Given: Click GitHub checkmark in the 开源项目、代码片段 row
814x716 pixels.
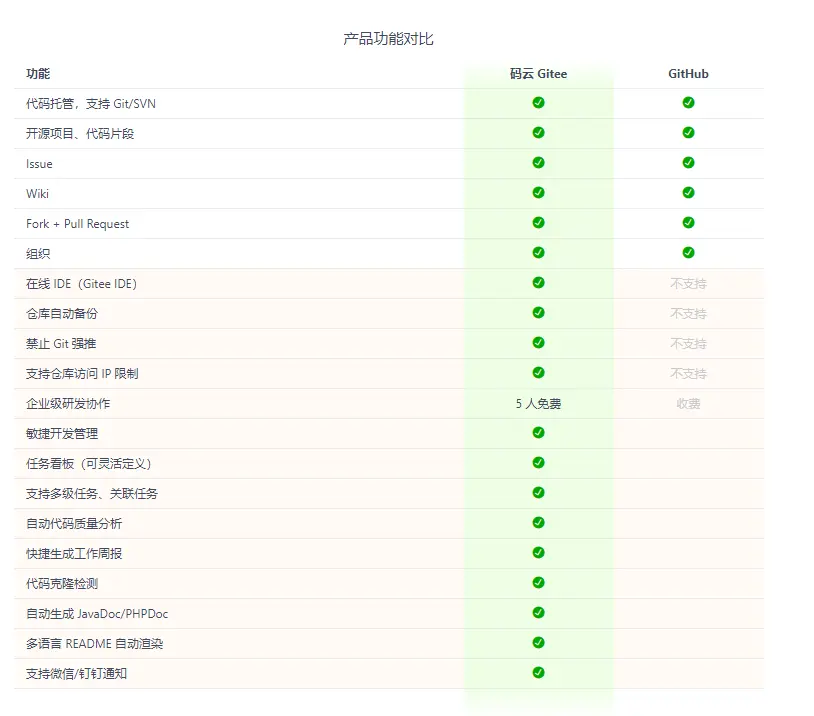Looking at the screenshot, I should (688, 132).
